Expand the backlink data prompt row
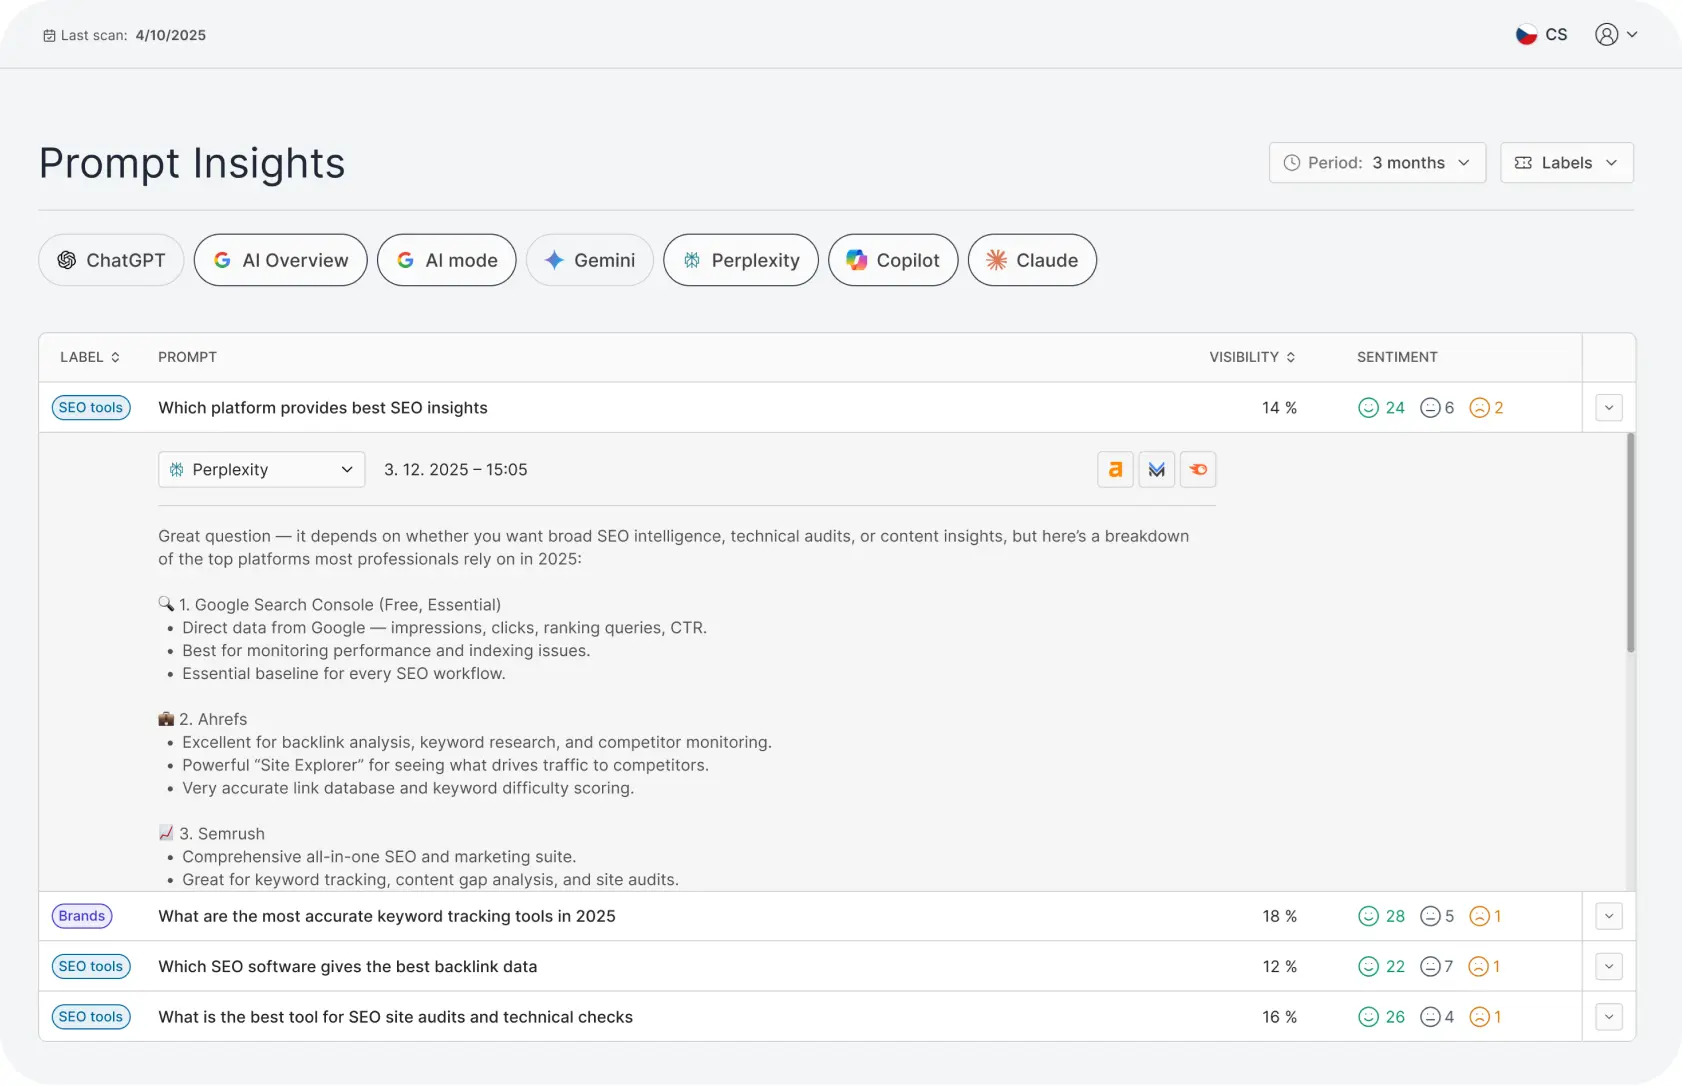 coord(1608,967)
